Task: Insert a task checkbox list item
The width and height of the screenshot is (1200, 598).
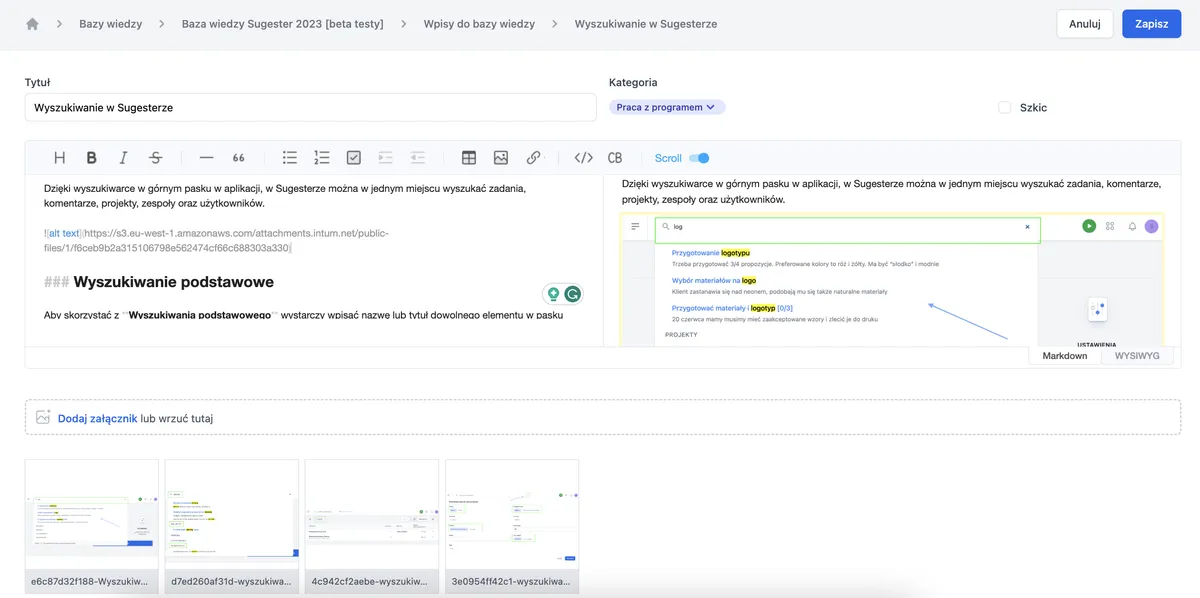Action: [354, 158]
